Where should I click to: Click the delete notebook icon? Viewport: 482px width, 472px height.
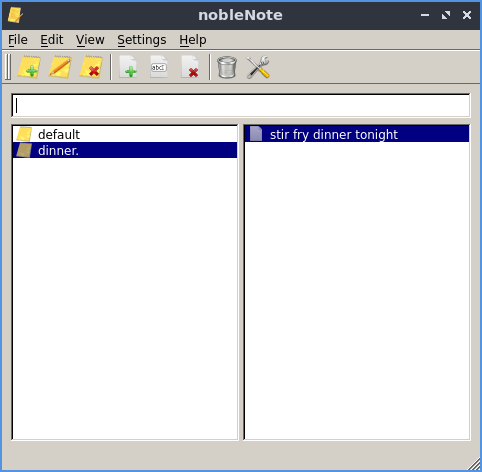[x=91, y=67]
